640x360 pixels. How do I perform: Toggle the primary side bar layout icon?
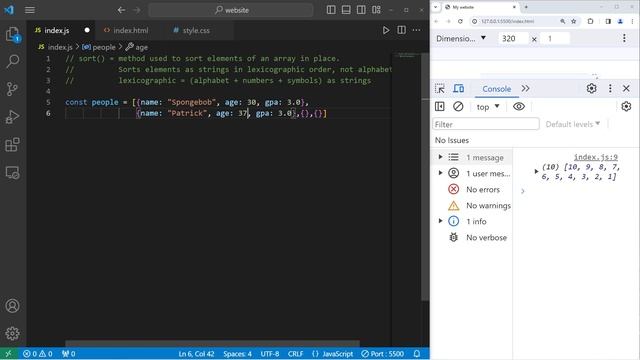click(331, 10)
